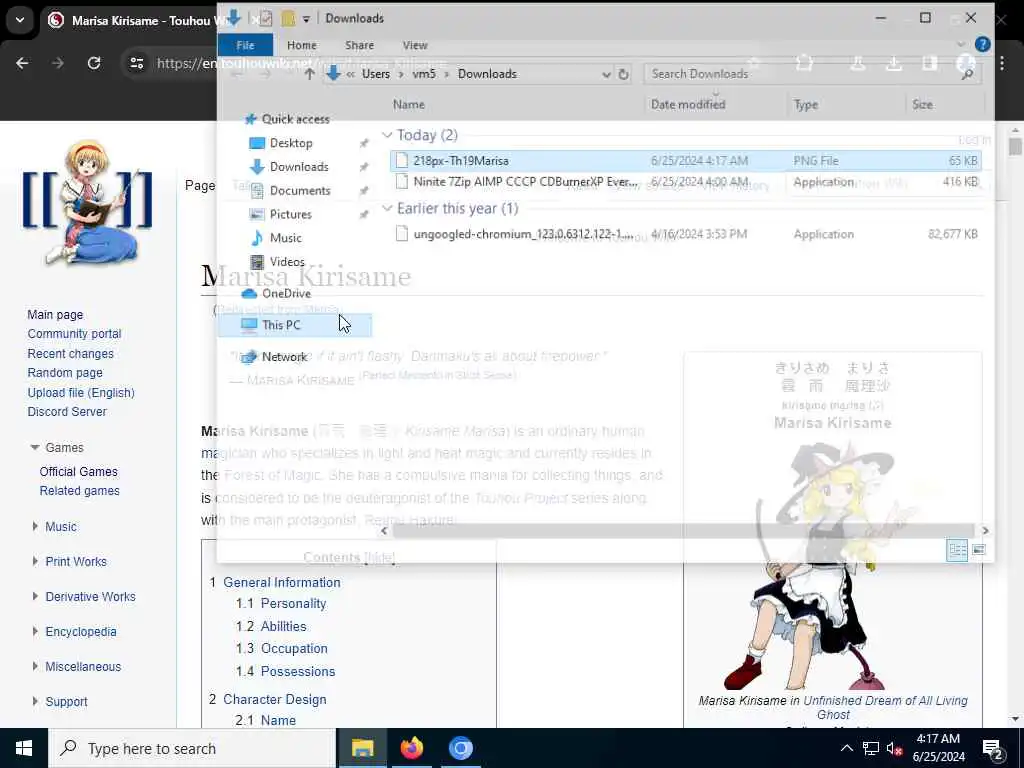Switch to the Home ribbon tab
The width and height of the screenshot is (1024, 768).
point(302,45)
